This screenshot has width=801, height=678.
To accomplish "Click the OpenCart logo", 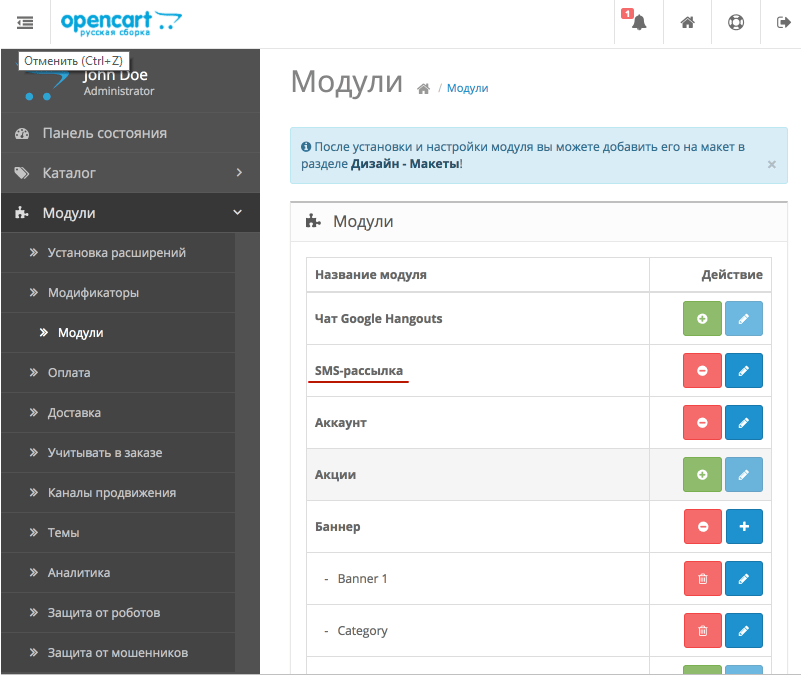I will [x=121, y=23].
